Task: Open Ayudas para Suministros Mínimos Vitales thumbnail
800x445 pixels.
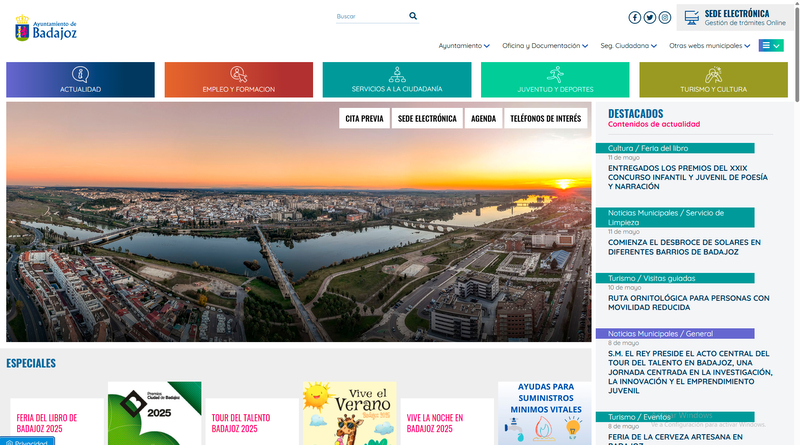Action: [x=544, y=413]
